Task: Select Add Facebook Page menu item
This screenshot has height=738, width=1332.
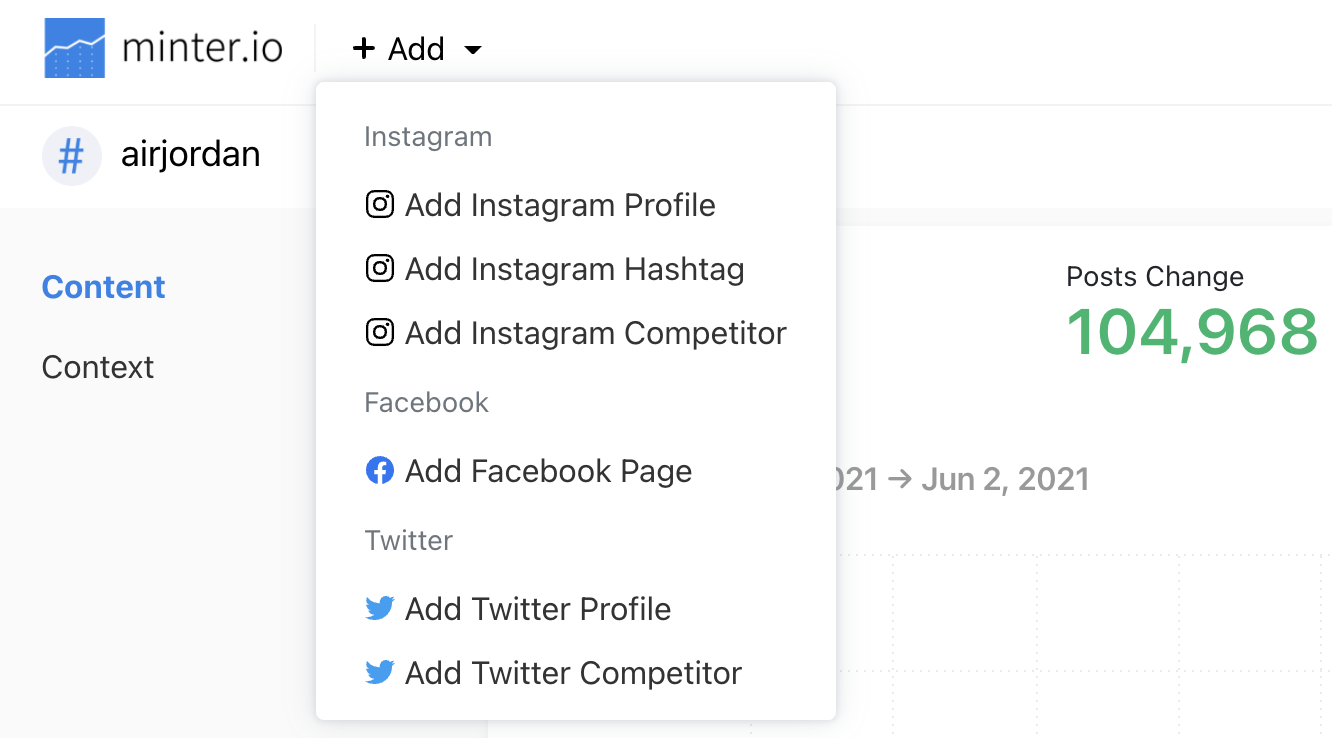Action: (x=548, y=471)
